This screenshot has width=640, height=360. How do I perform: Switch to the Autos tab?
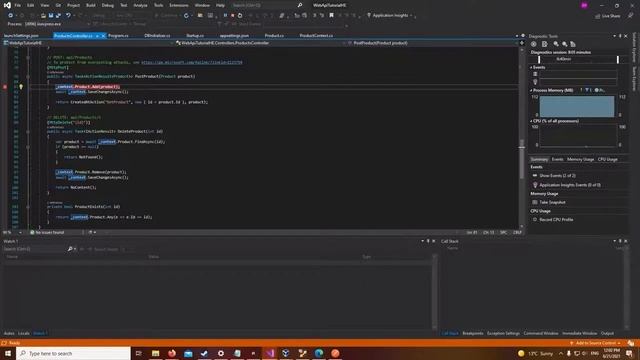[x=9, y=333]
